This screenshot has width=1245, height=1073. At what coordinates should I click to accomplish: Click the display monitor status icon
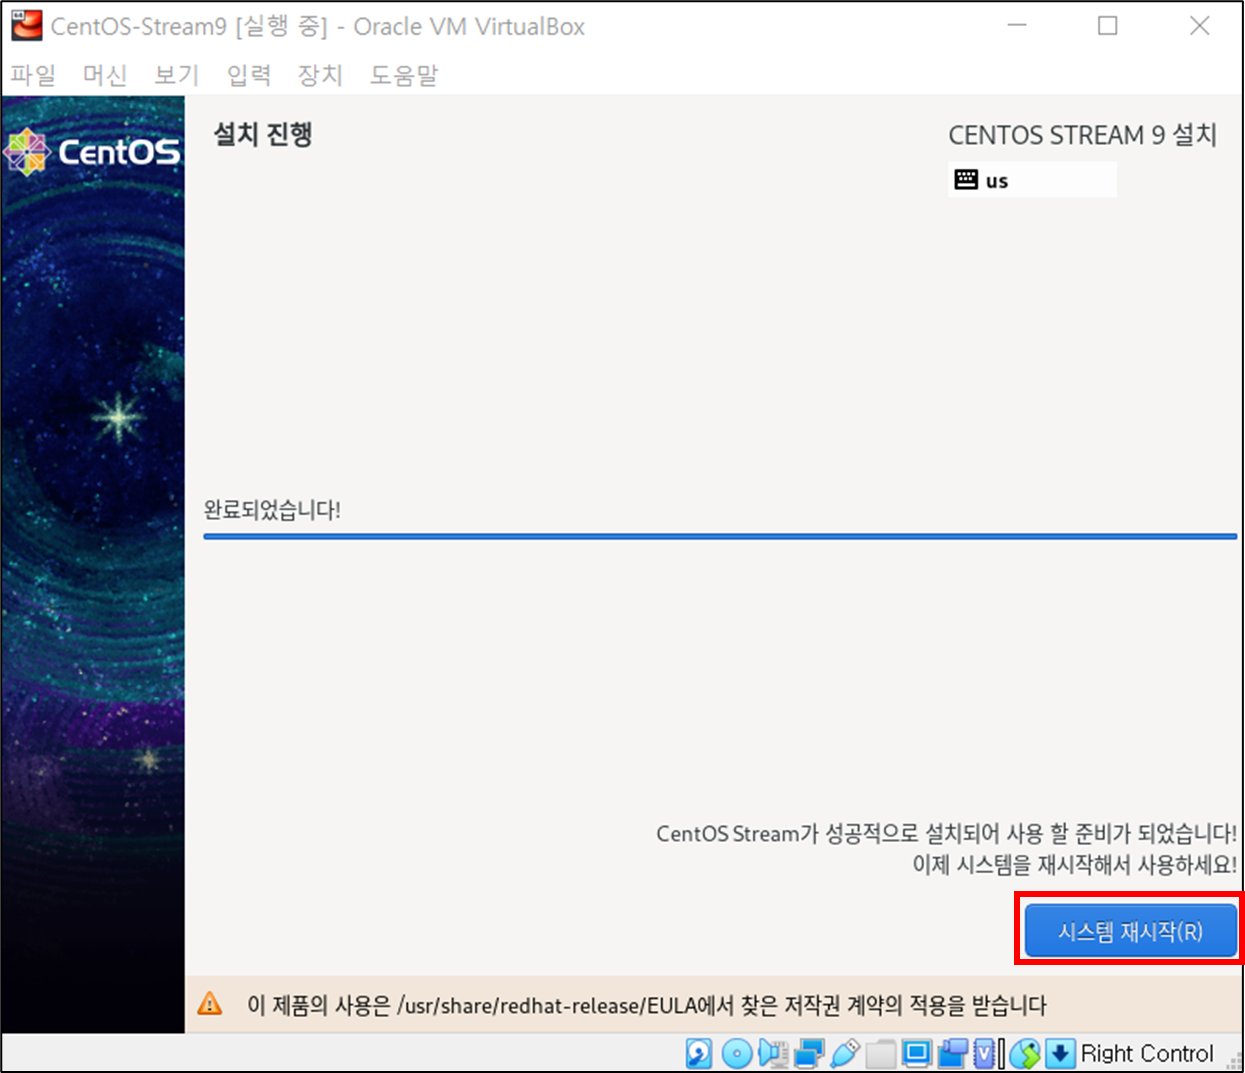917,1053
